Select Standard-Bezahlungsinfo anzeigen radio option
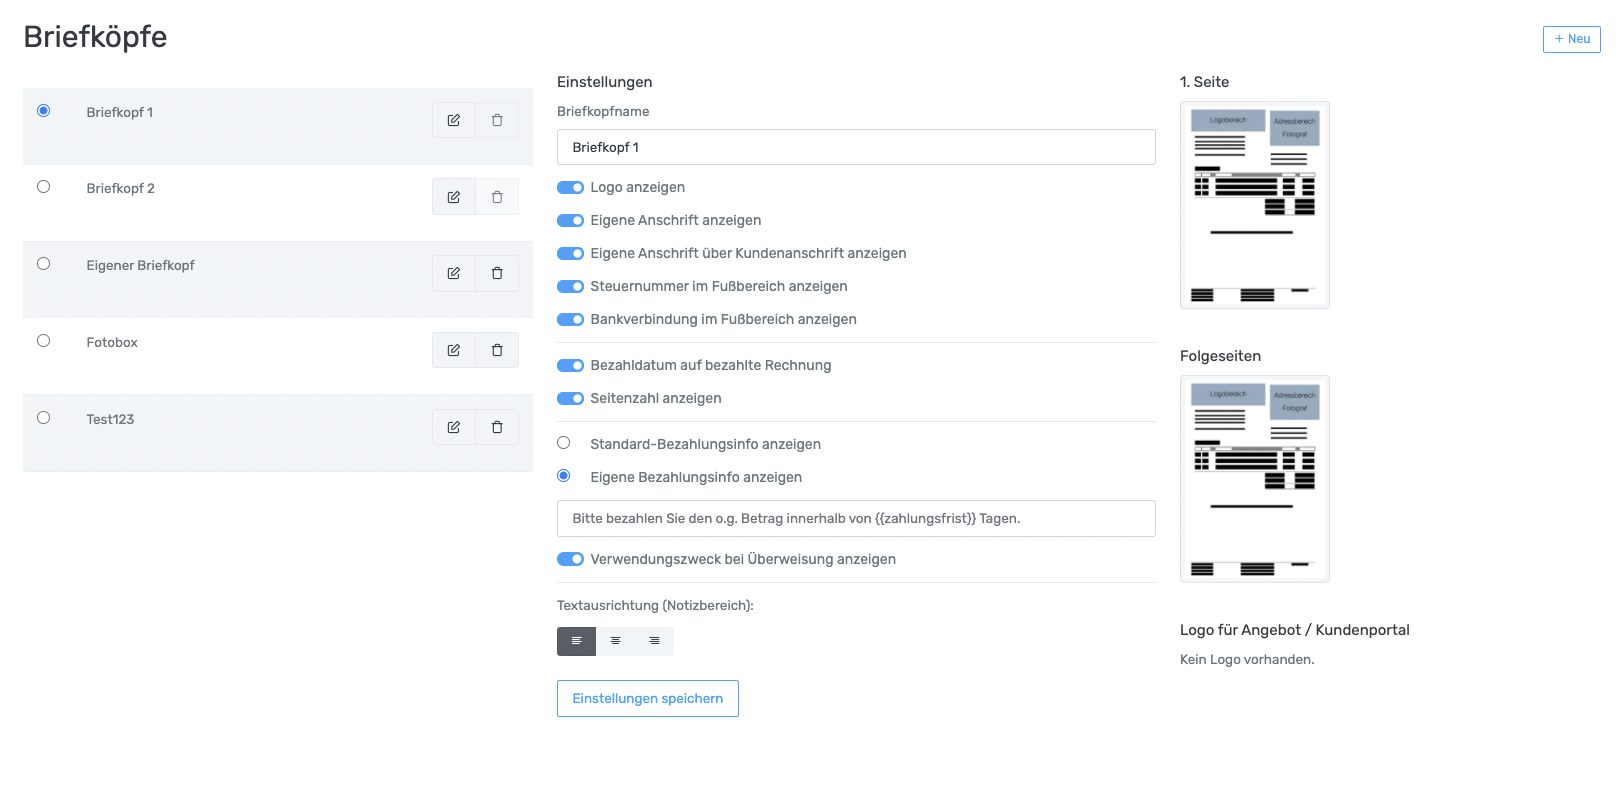The height and width of the screenshot is (789, 1622). tap(564, 443)
